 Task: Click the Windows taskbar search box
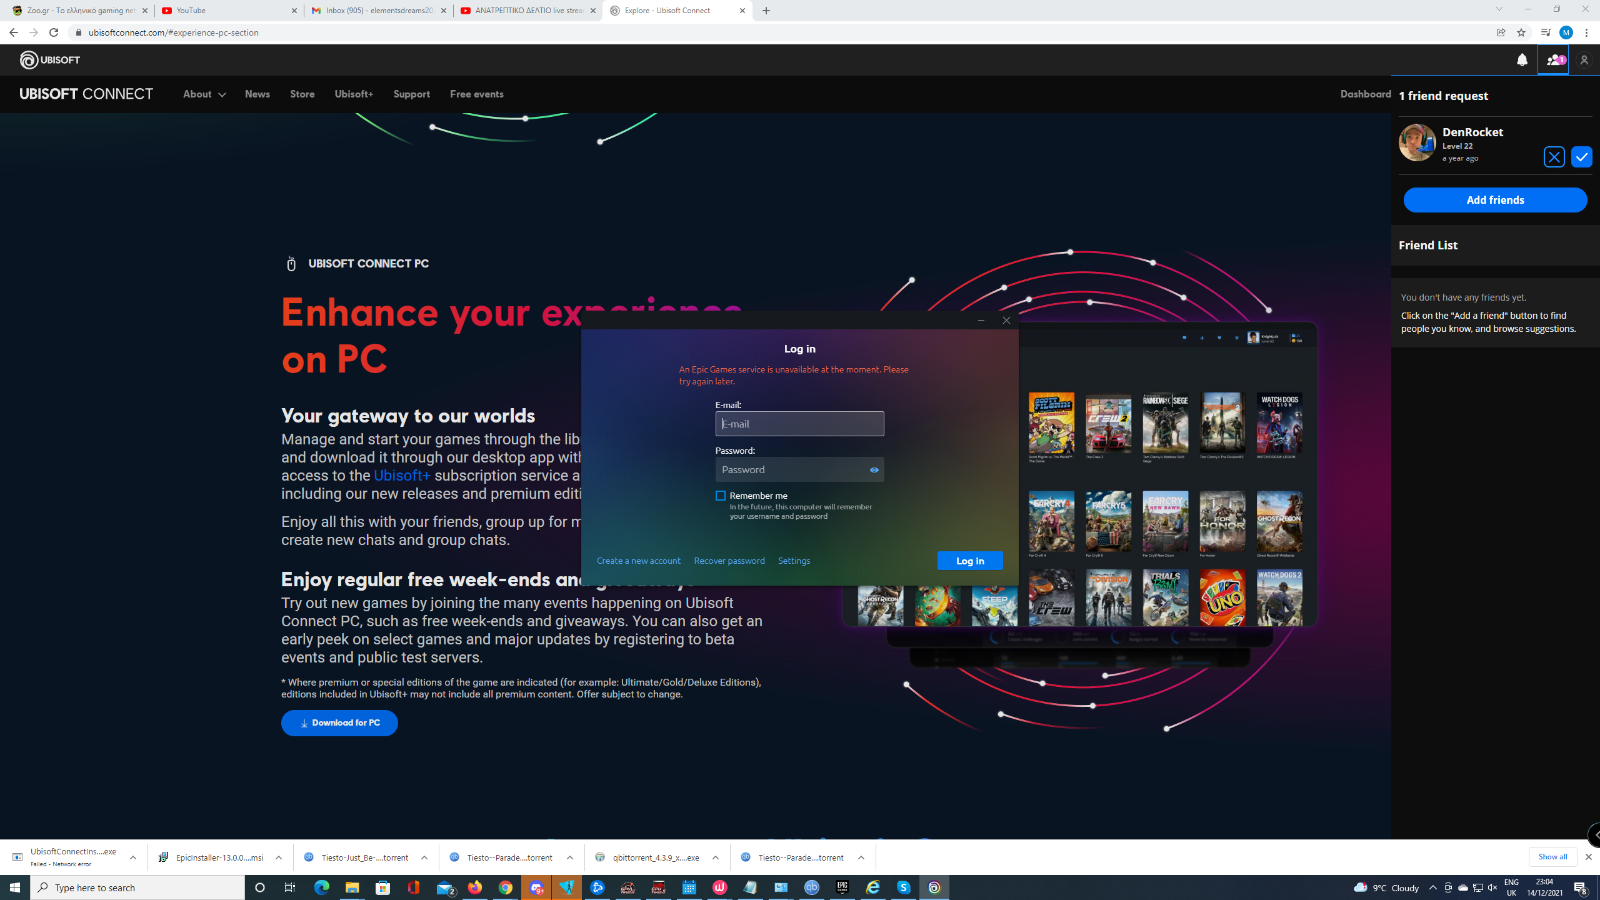pos(137,887)
